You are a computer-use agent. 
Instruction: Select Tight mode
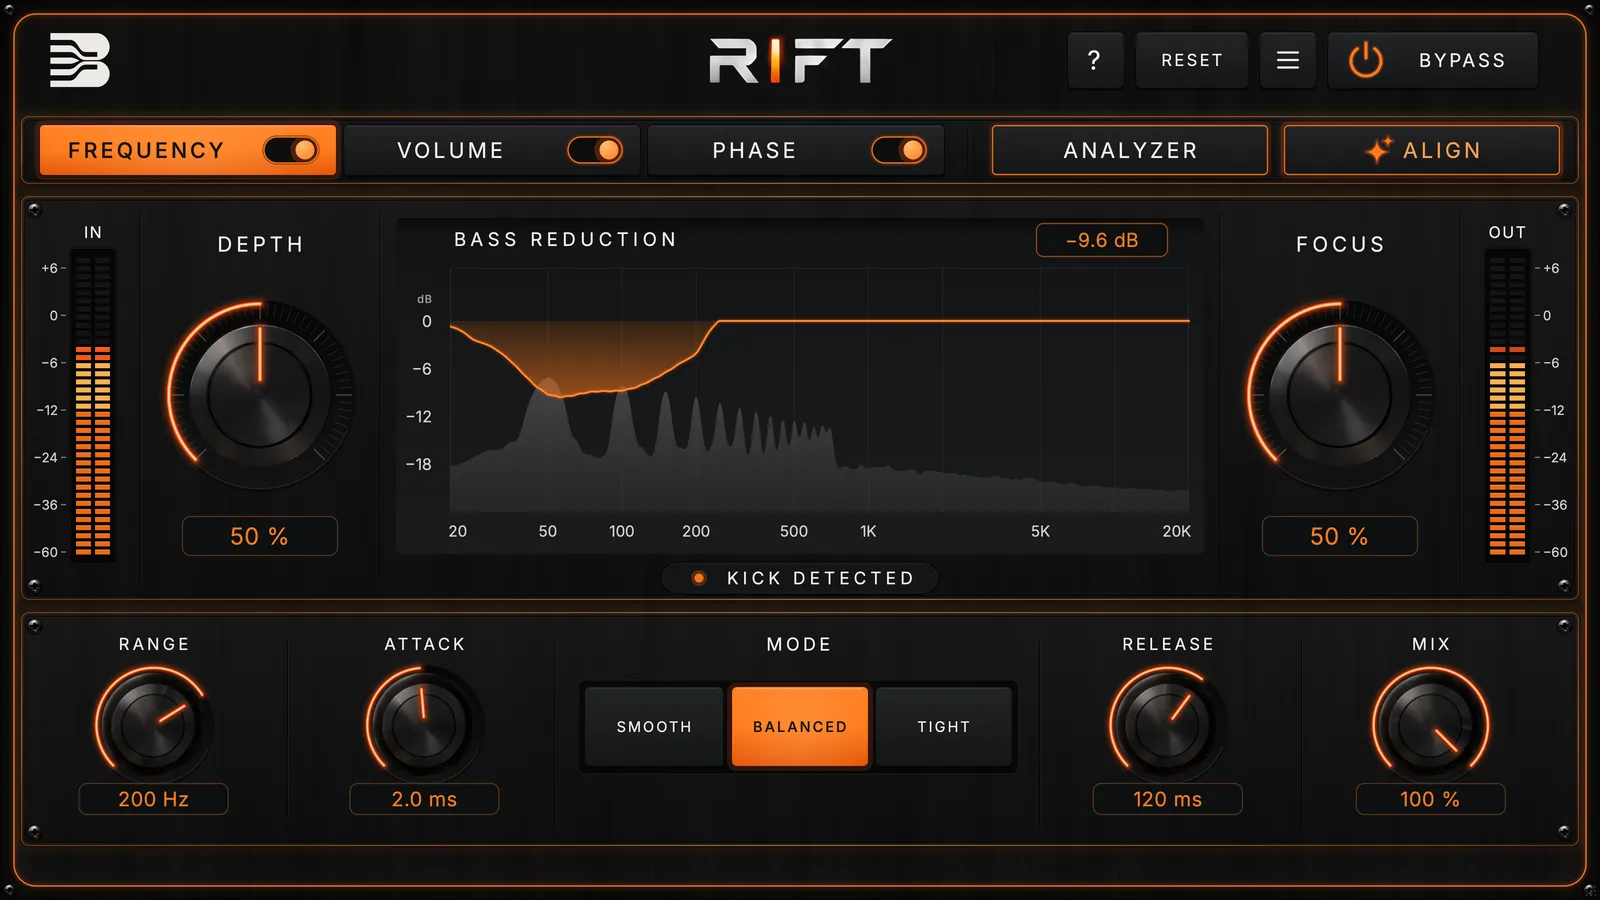[x=944, y=727]
